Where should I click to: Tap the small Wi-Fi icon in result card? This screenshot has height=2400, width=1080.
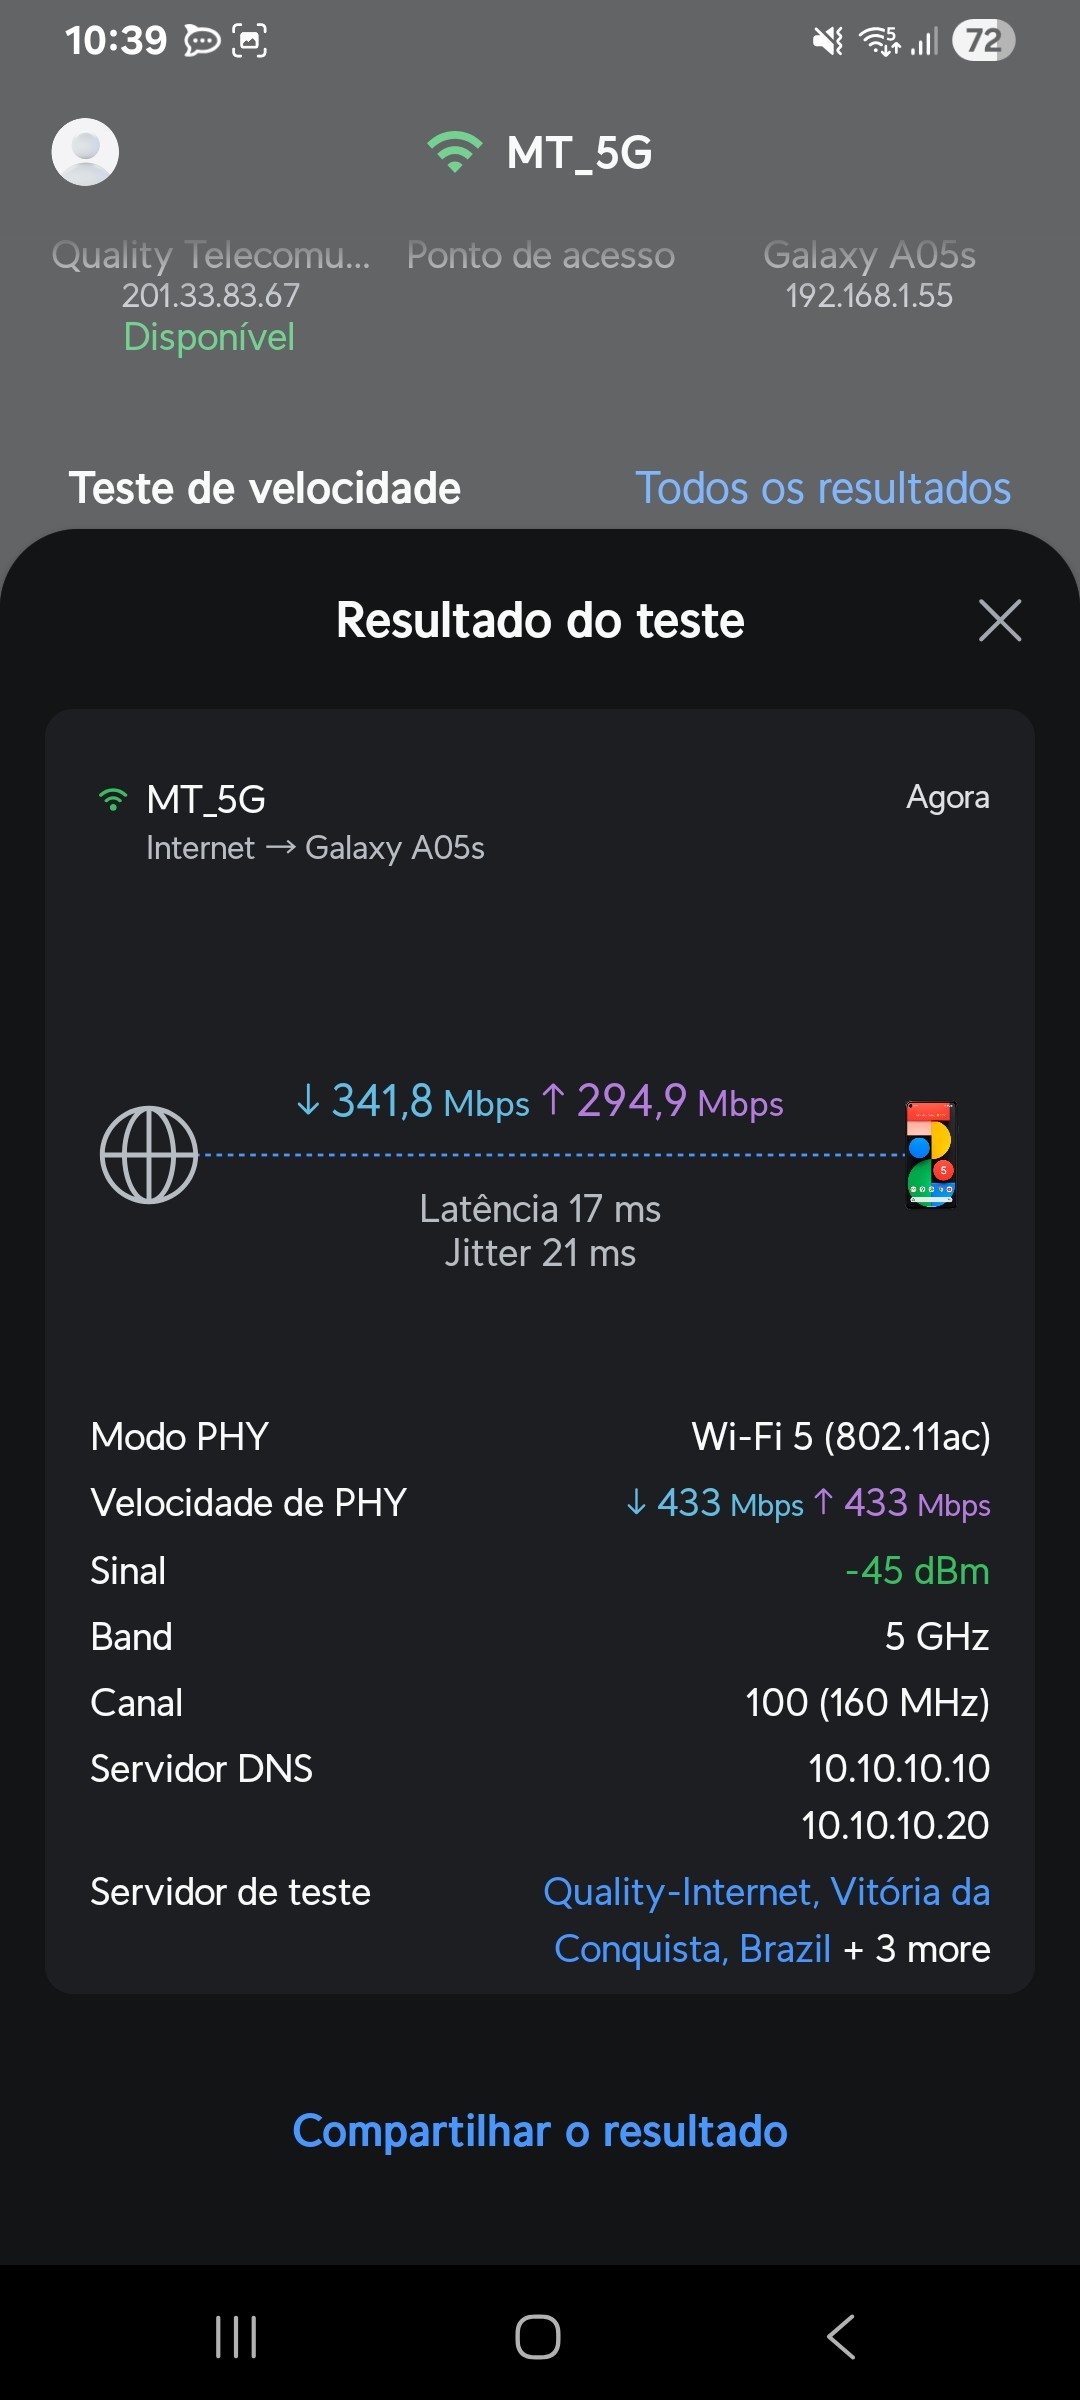(113, 799)
